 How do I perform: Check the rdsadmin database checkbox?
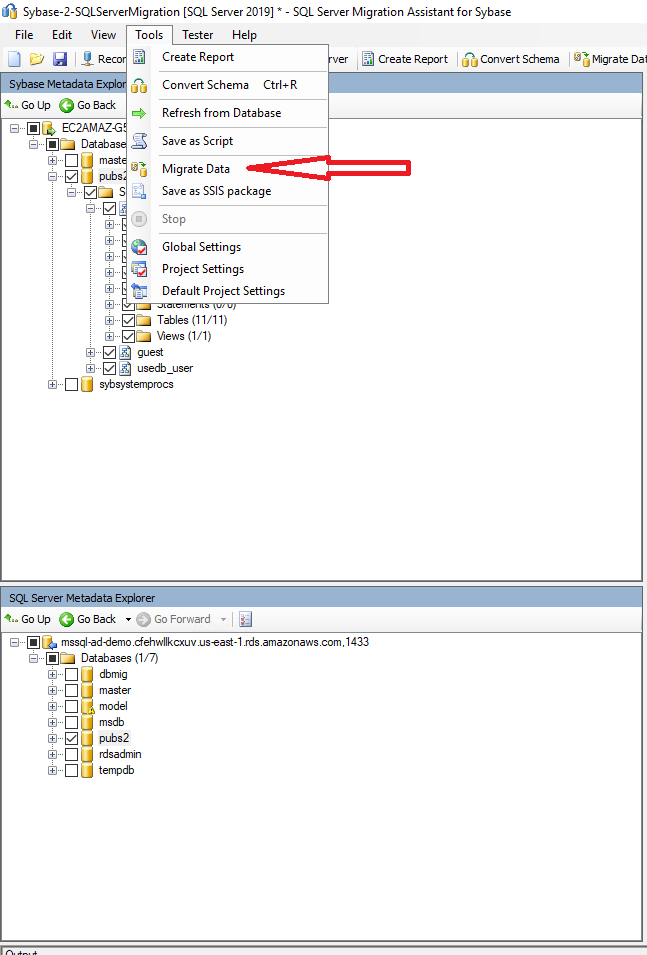click(71, 755)
